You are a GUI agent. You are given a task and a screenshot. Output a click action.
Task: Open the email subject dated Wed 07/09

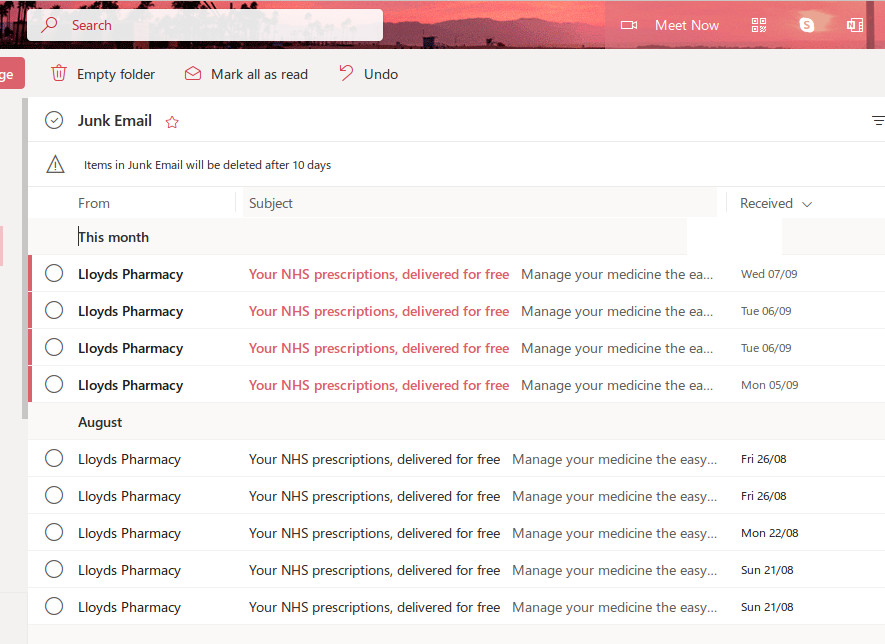point(379,274)
